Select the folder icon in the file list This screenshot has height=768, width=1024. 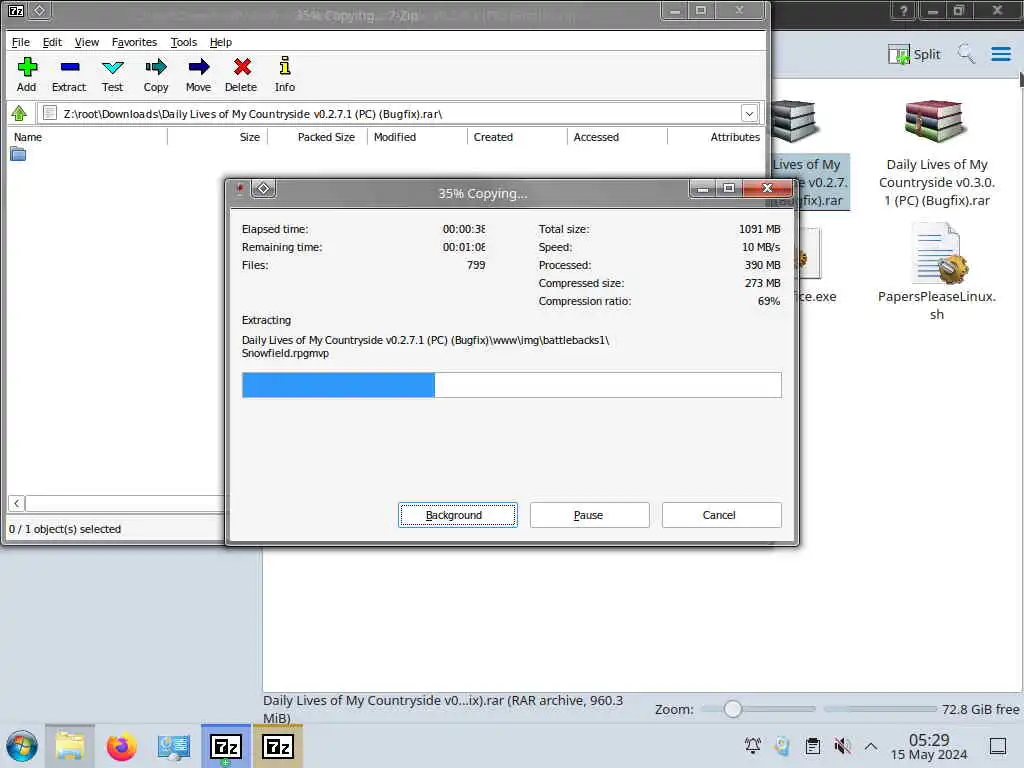point(18,154)
